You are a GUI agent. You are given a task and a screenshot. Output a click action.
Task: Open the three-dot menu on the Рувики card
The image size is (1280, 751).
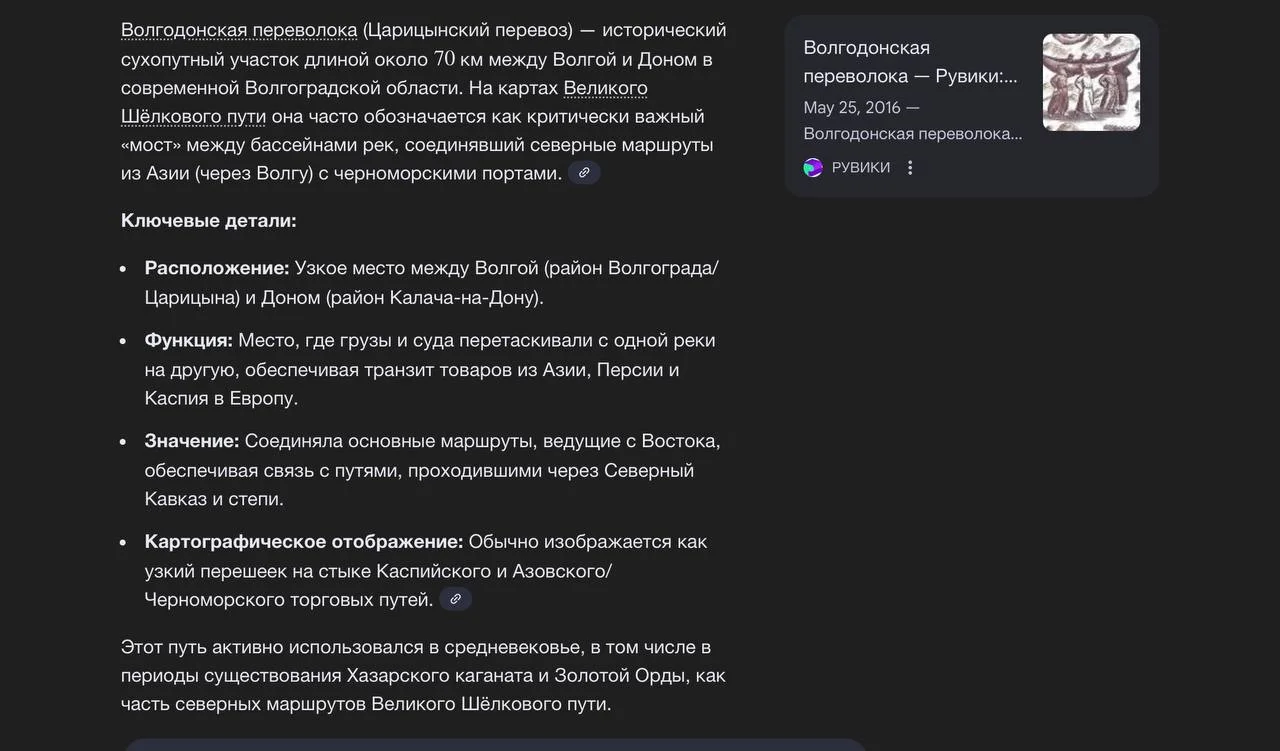coord(910,168)
